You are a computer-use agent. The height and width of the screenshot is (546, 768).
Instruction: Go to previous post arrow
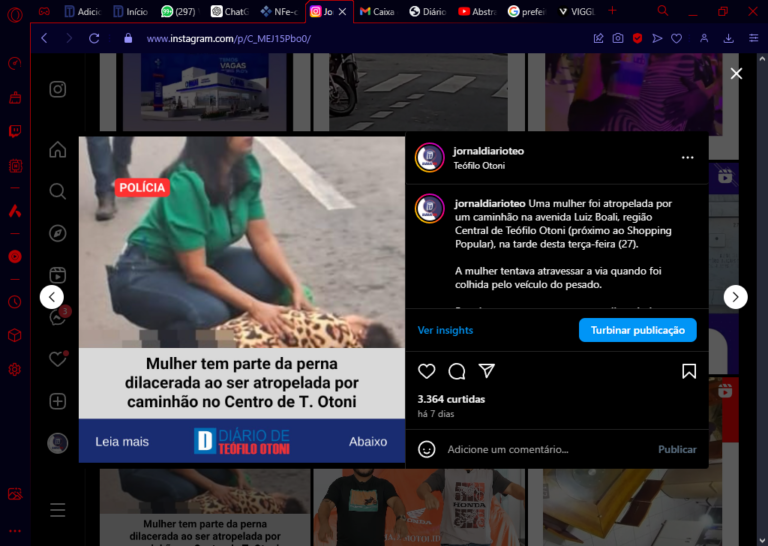[x=52, y=297]
